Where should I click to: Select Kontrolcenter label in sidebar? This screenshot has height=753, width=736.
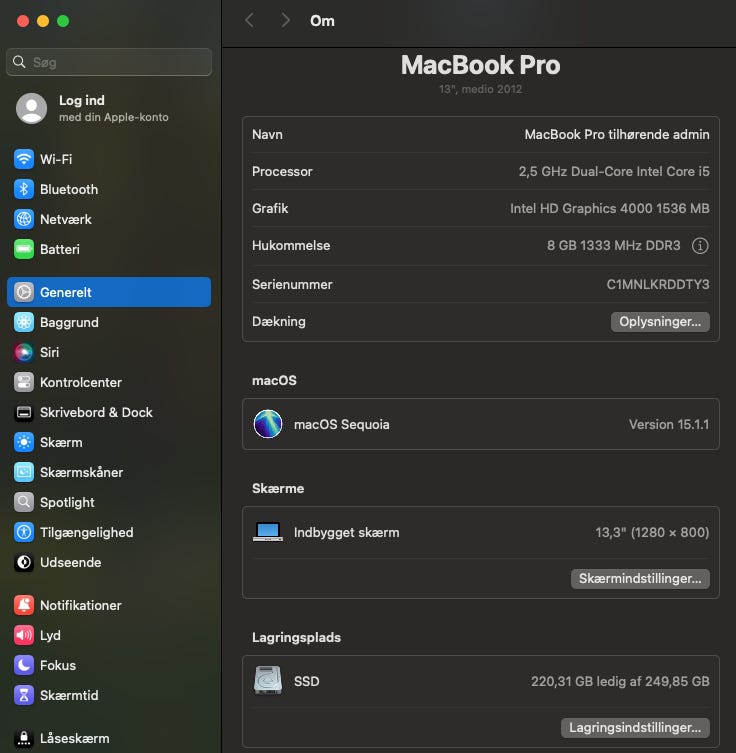click(81, 382)
